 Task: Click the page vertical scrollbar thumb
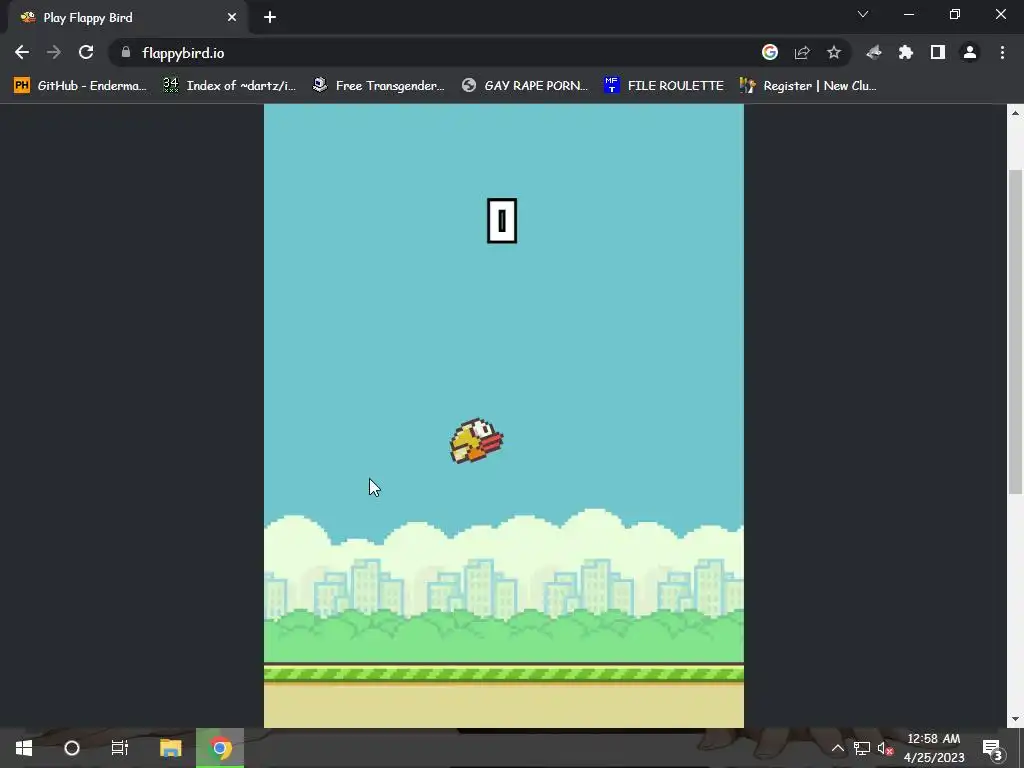point(1015,331)
